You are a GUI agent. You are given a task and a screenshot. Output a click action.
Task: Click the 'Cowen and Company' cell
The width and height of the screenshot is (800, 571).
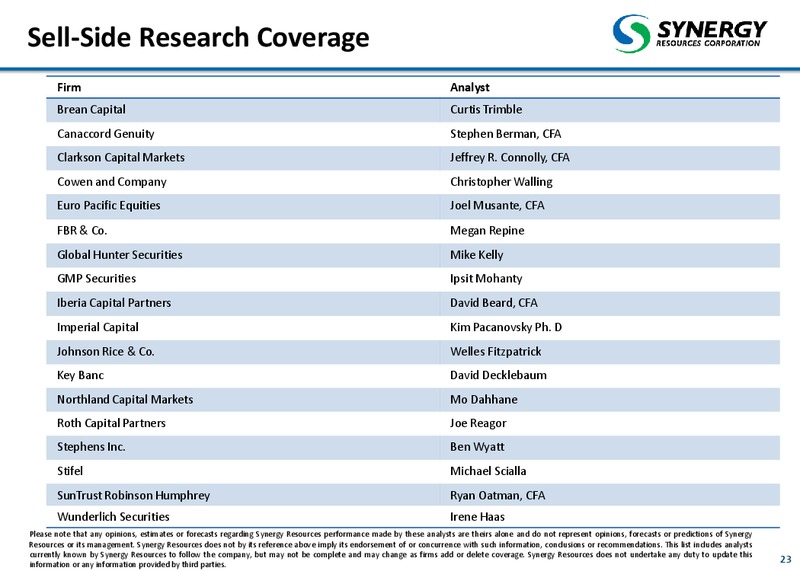point(112,182)
